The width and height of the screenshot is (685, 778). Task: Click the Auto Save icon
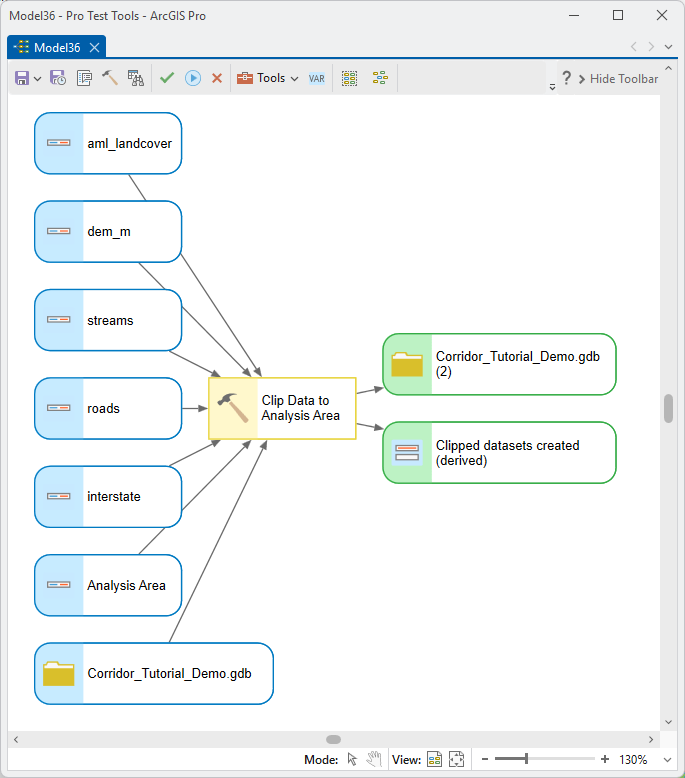point(58,78)
